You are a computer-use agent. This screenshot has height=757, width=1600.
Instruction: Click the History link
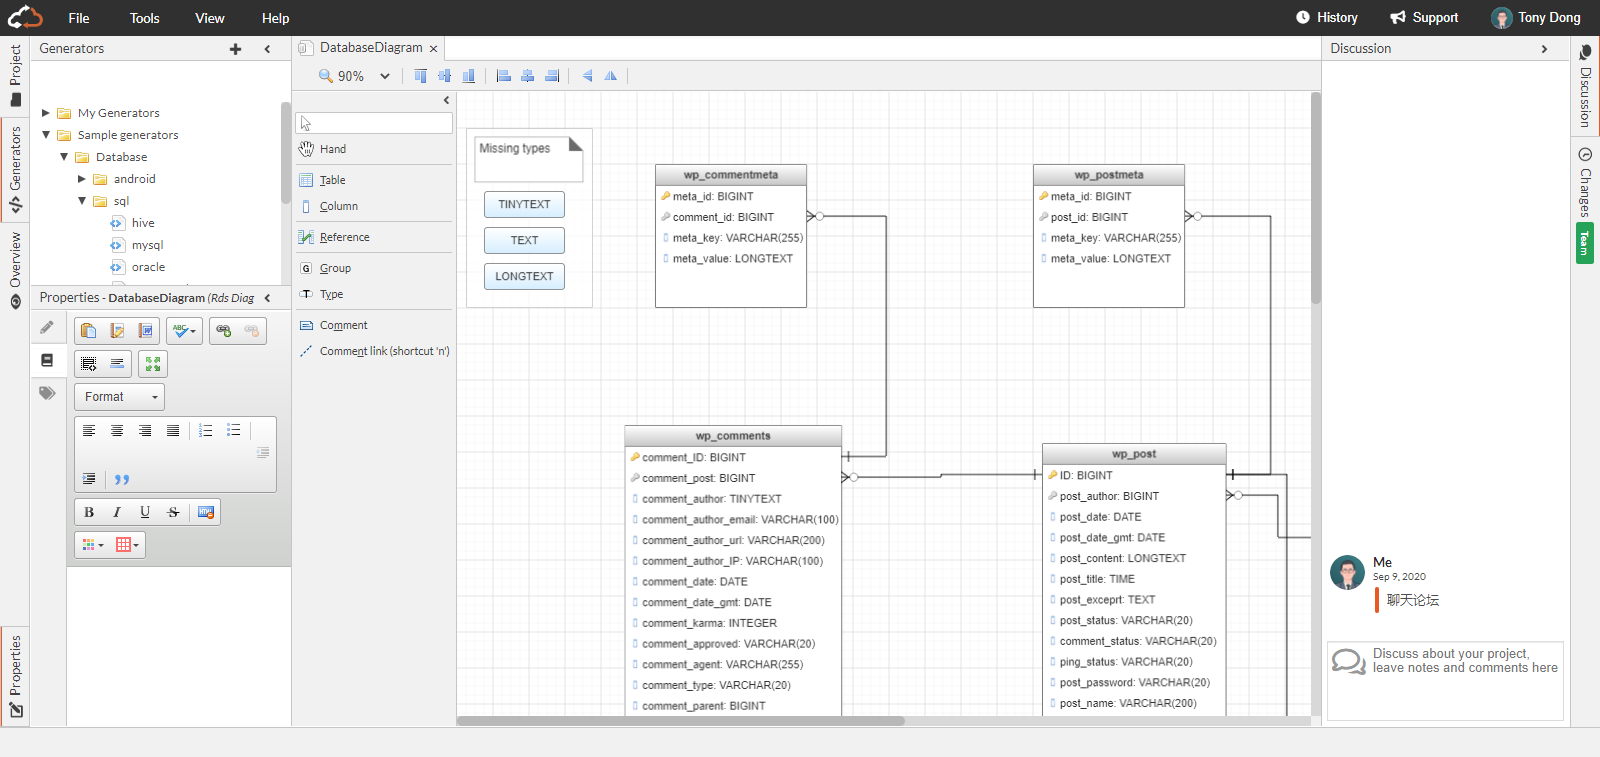[x=1327, y=18]
